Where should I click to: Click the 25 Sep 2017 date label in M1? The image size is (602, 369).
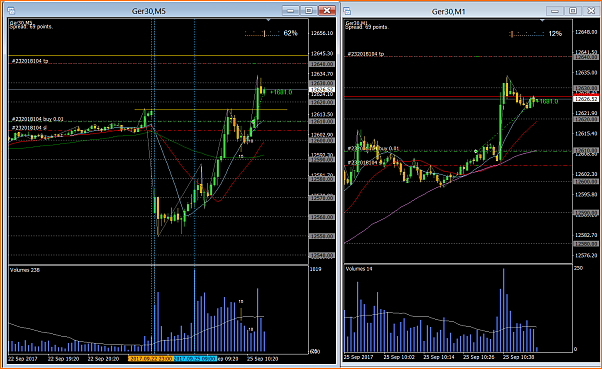[359, 357]
